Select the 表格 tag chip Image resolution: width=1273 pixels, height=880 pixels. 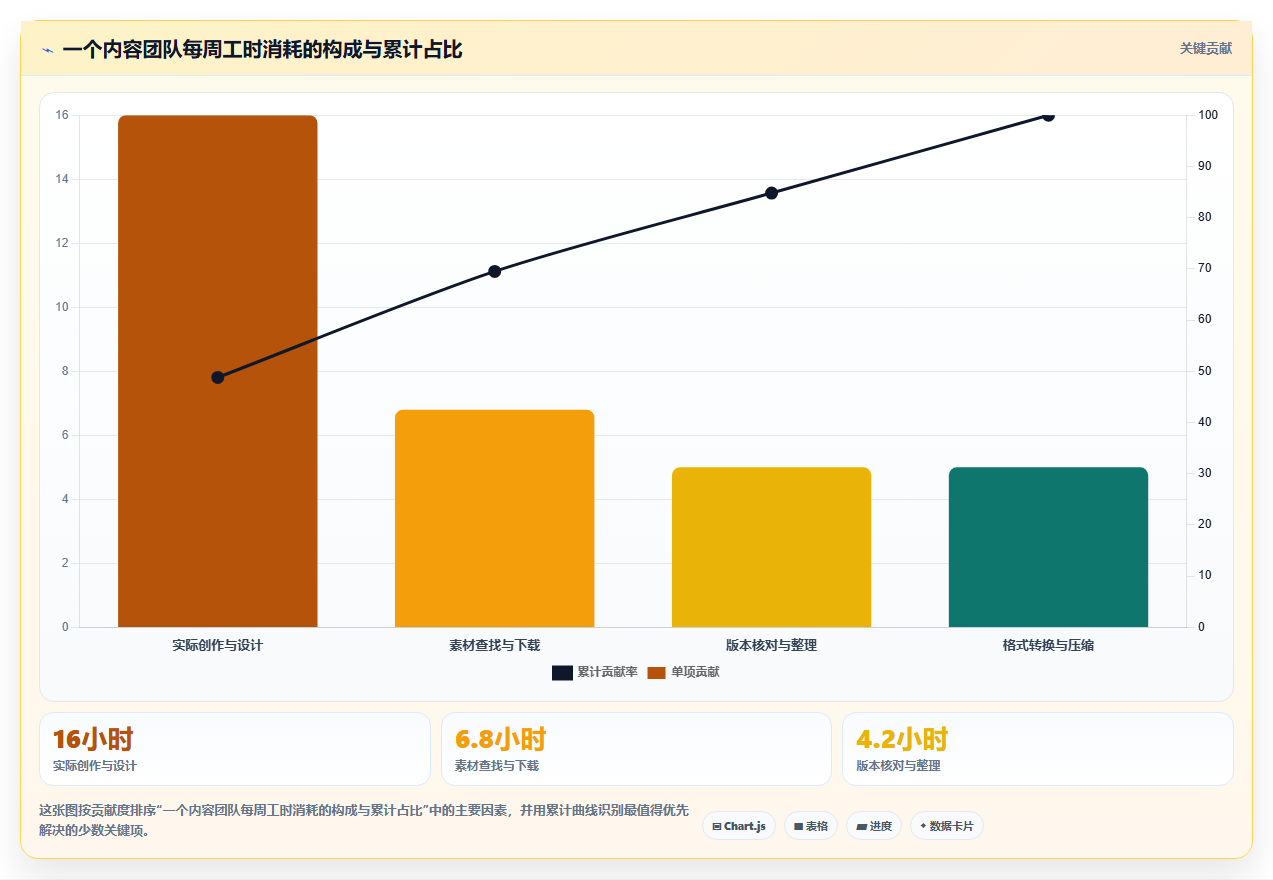coord(810,826)
